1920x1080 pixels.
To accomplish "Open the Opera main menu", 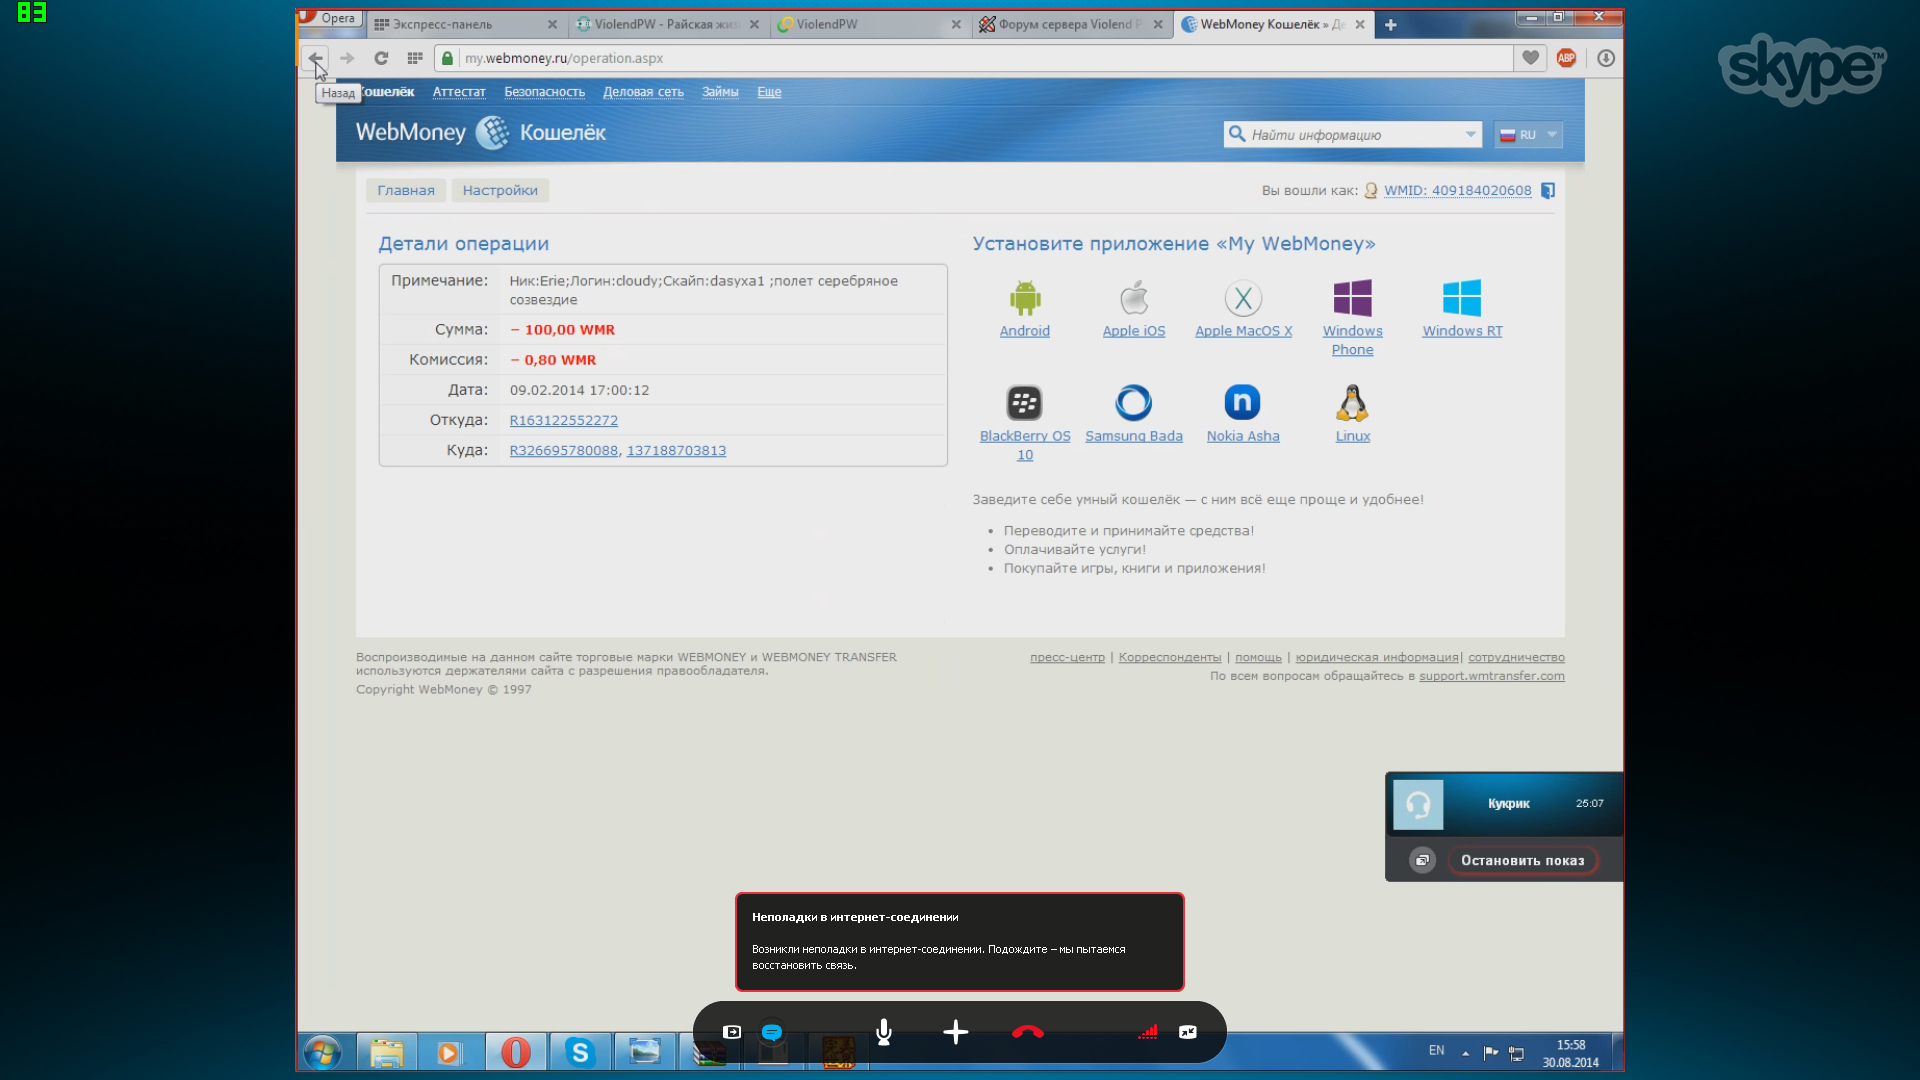I will click(328, 18).
